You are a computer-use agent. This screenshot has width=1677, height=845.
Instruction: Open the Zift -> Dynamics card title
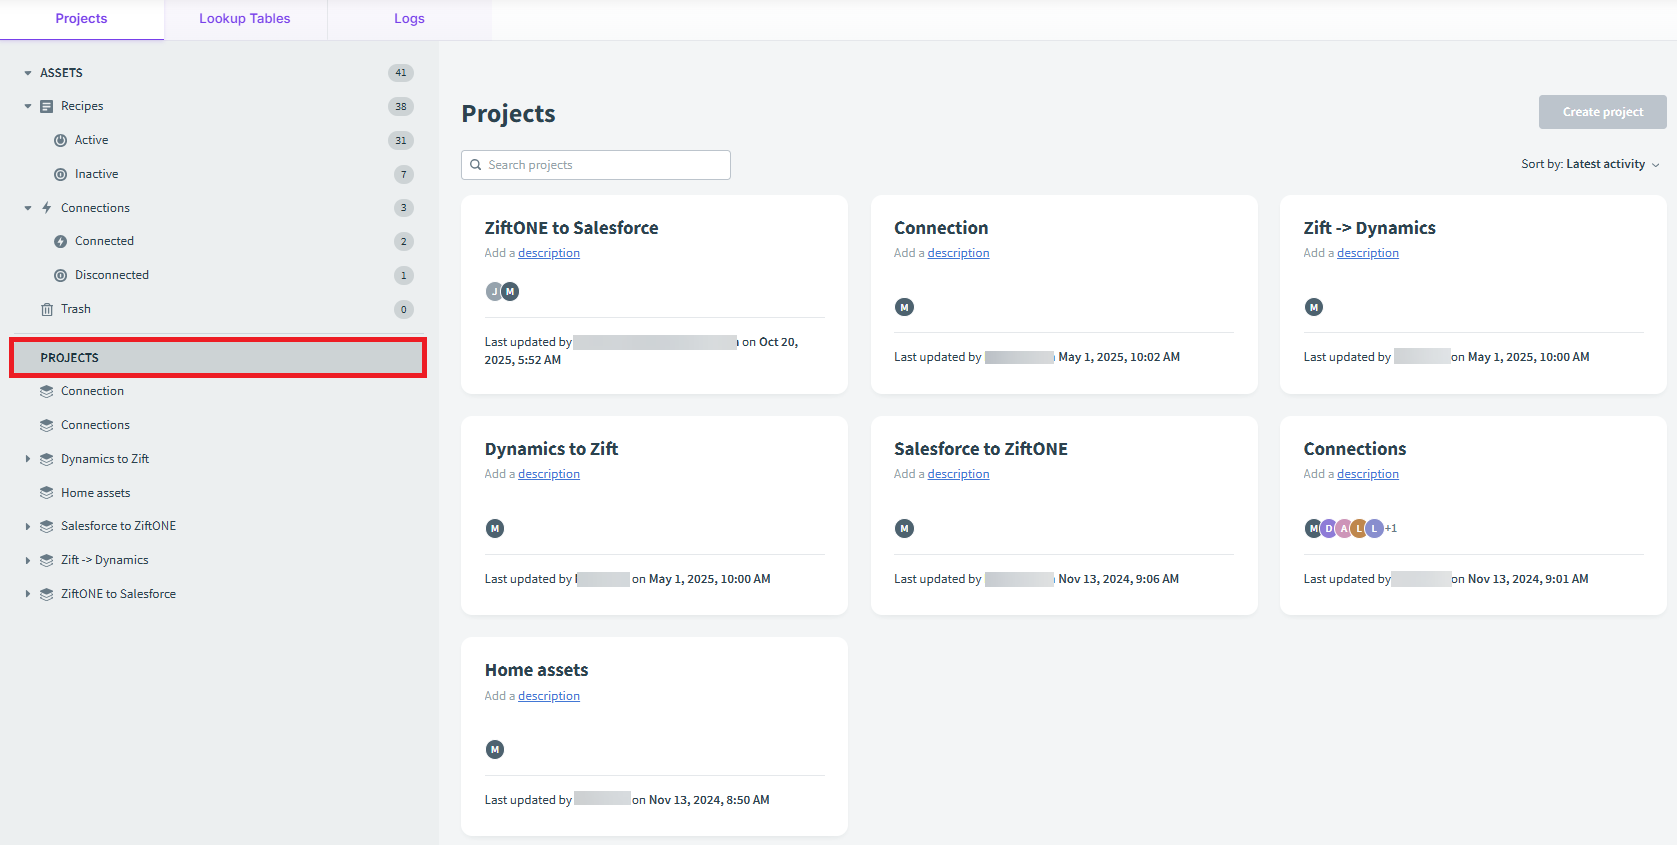pos(1369,228)
